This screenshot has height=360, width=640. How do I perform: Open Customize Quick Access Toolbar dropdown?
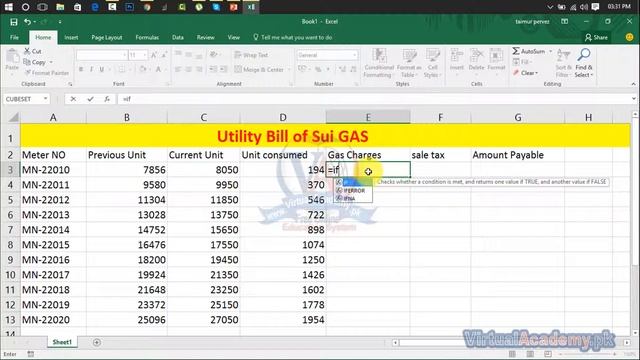click(60, 22)
